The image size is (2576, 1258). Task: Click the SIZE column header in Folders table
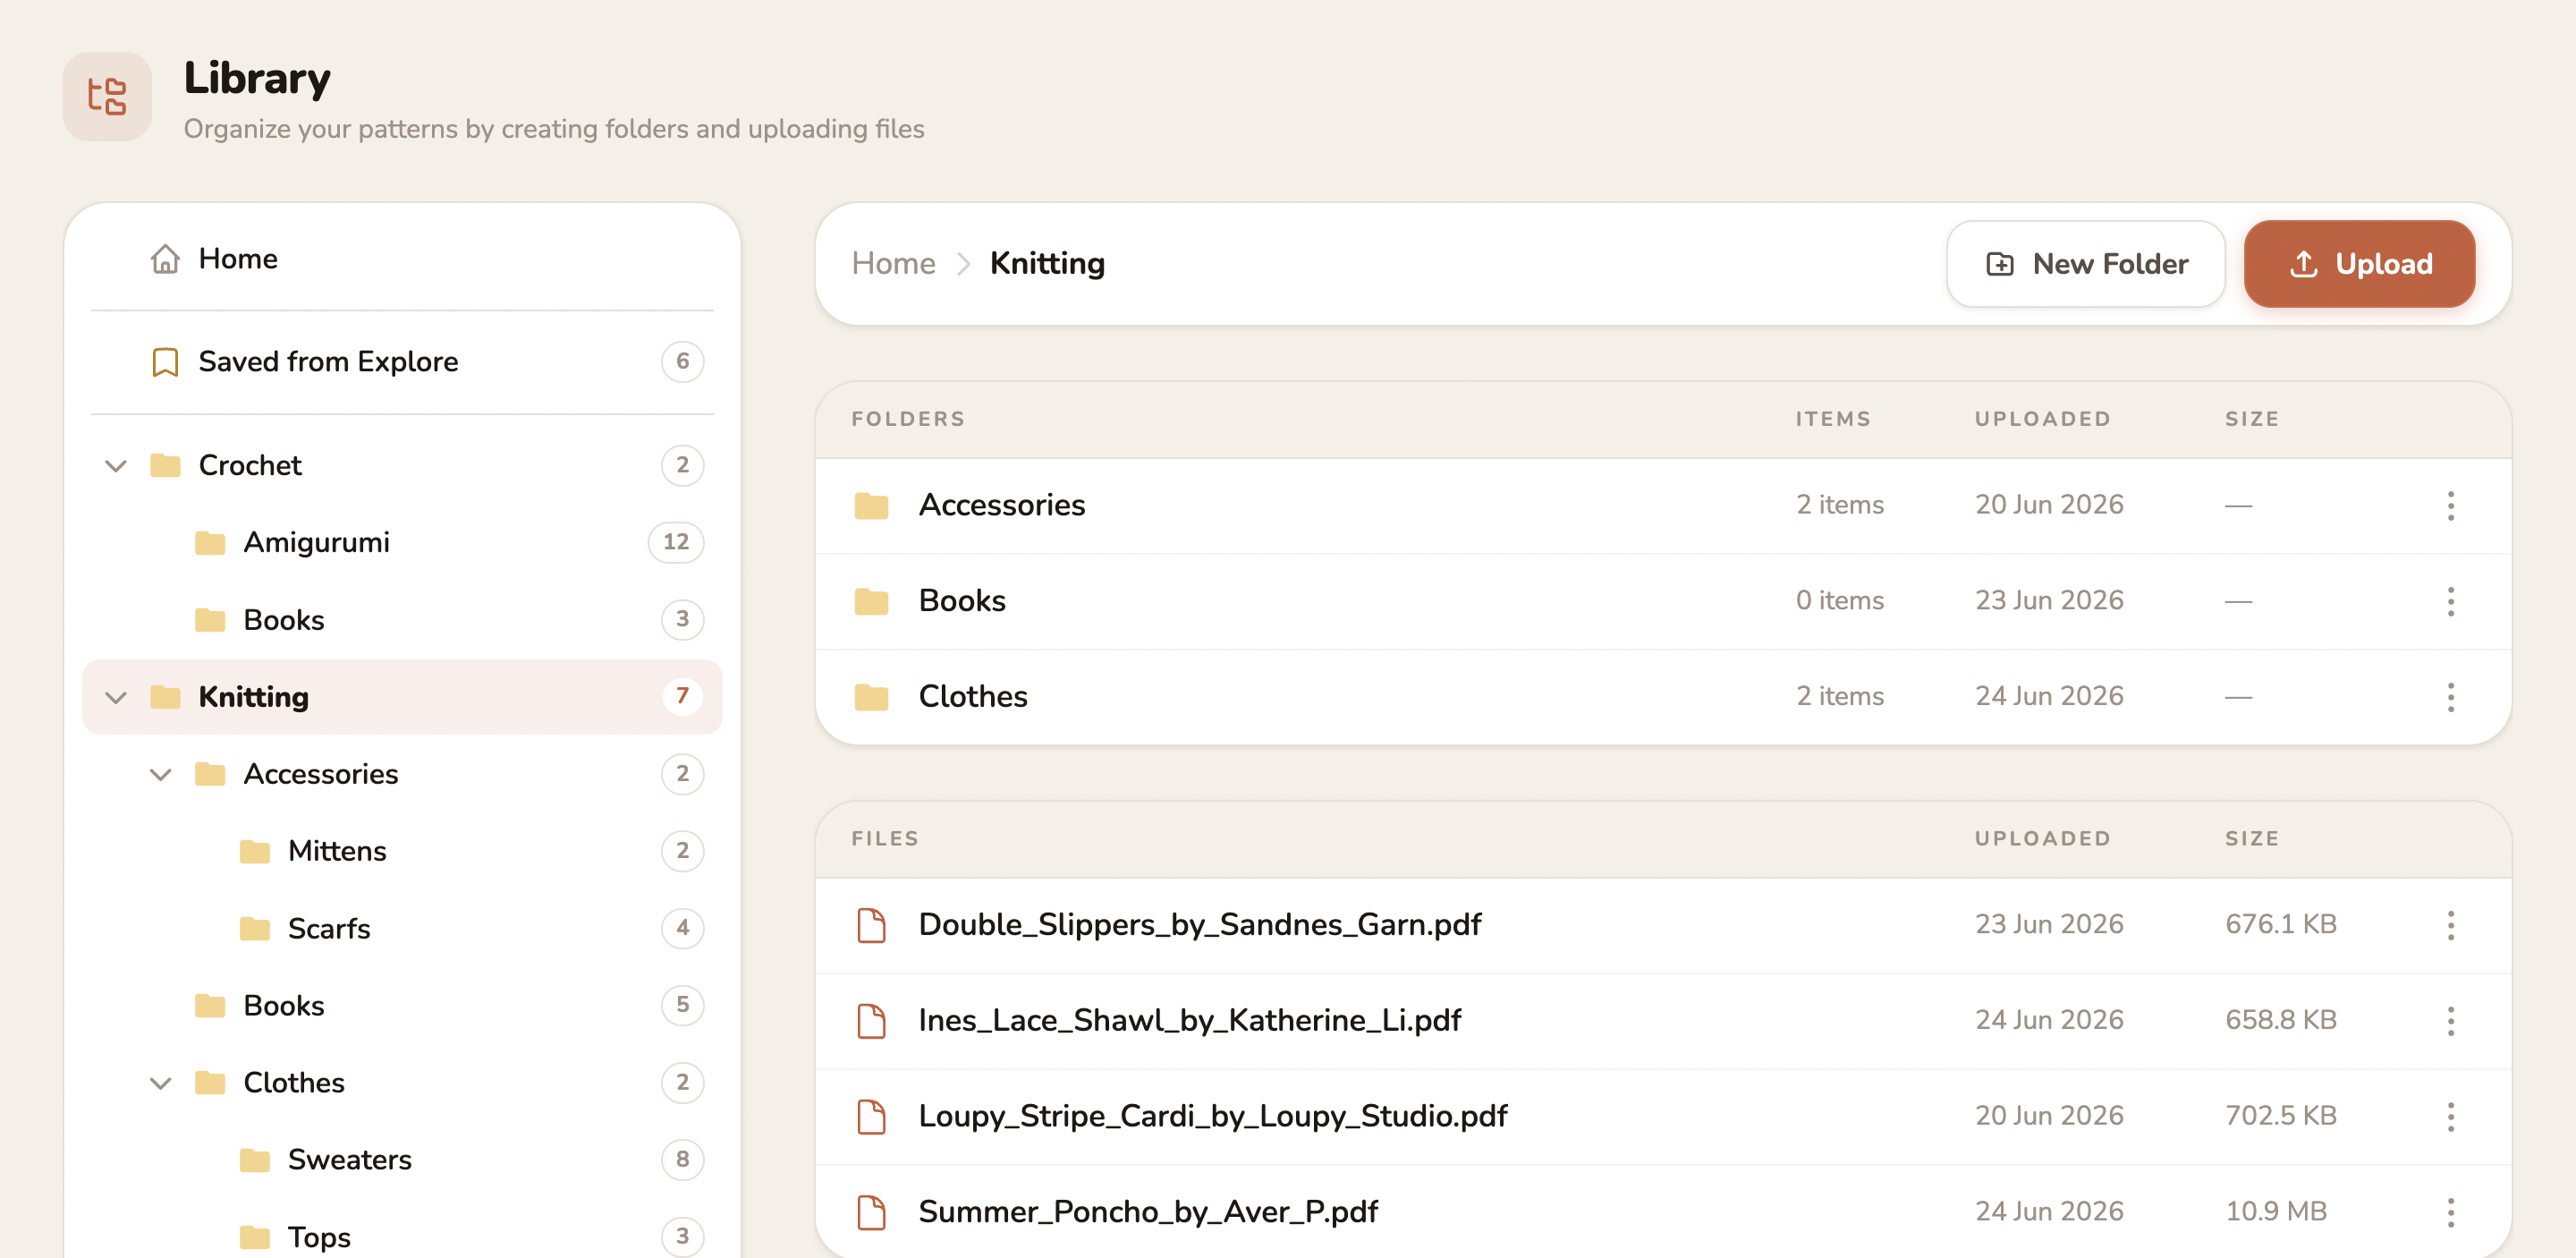coord(2251,419)
